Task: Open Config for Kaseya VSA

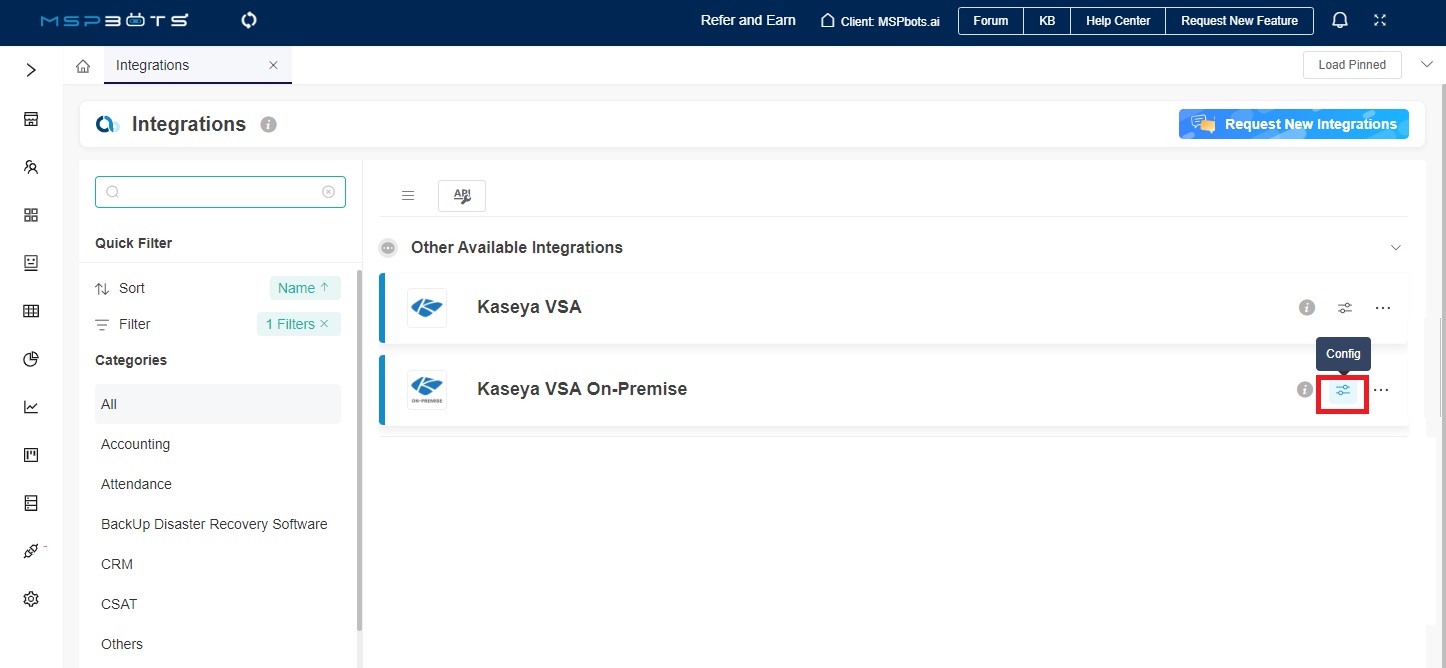Action: click(1345, 308)
